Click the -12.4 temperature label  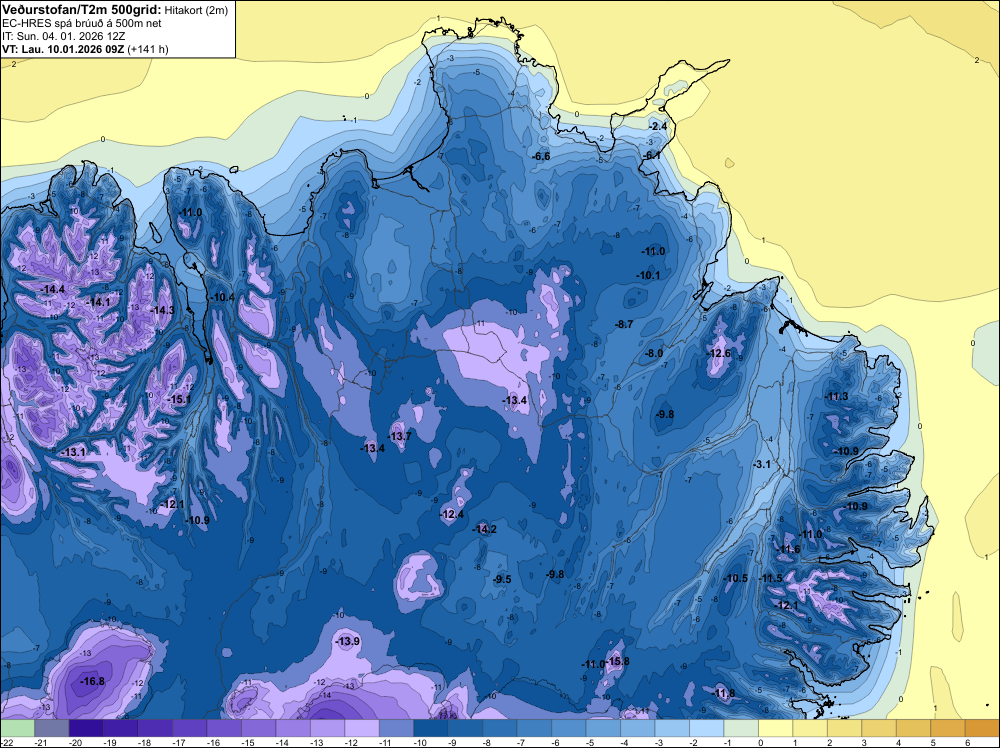click(452, 514)
